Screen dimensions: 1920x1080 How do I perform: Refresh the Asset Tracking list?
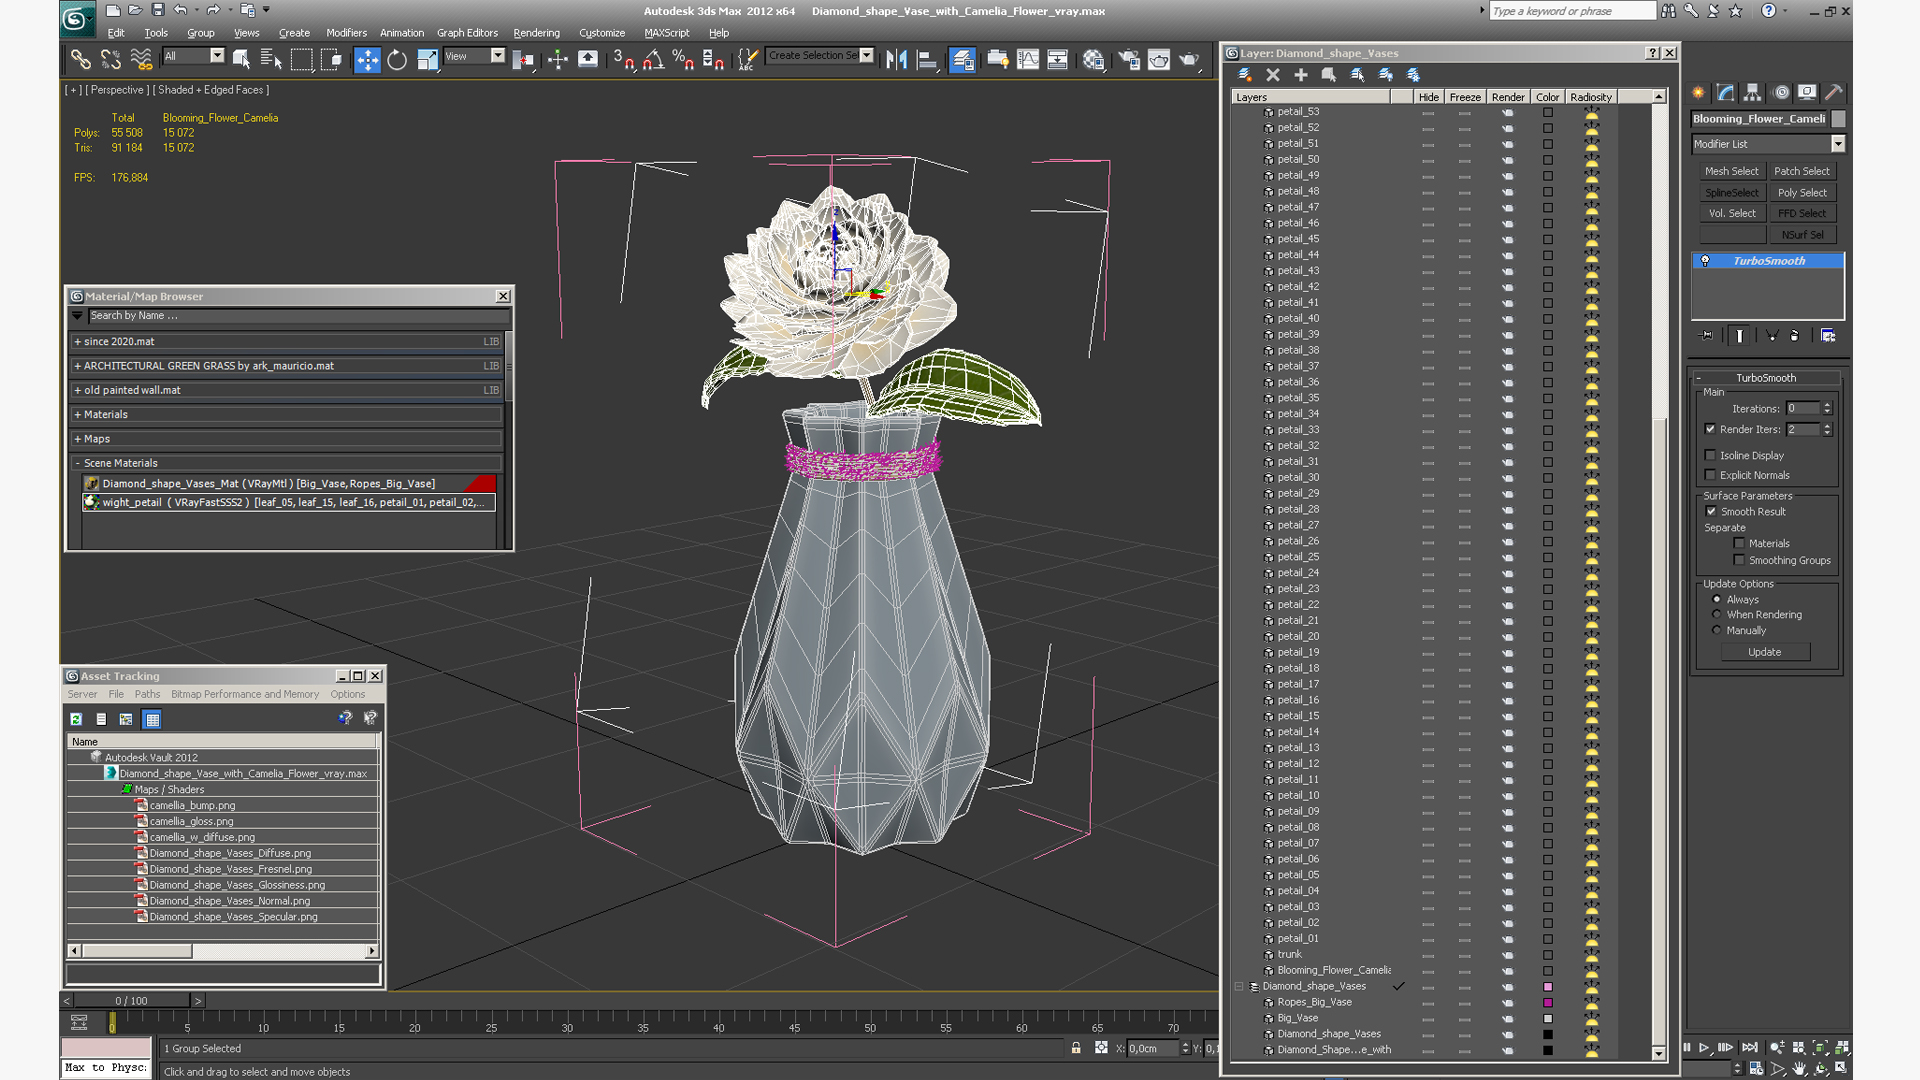76,719
